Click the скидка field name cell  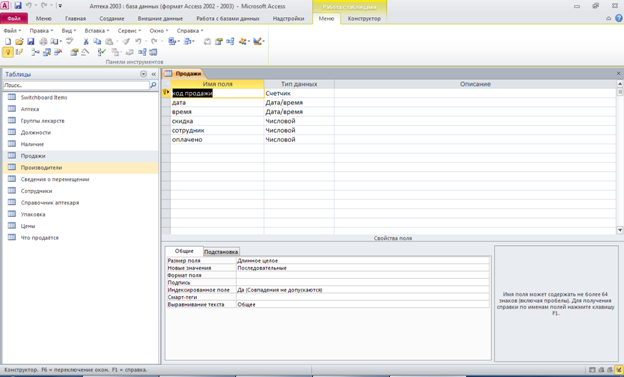point(217,121)
